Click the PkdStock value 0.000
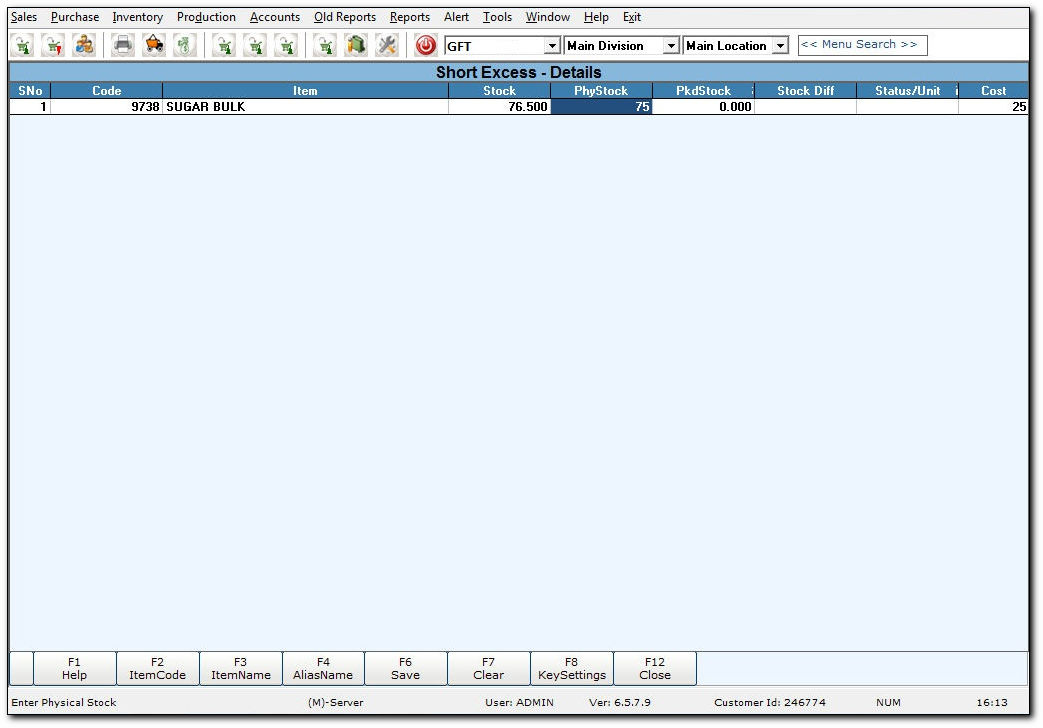Screen dimensions: 1043x728 (703, 106)
